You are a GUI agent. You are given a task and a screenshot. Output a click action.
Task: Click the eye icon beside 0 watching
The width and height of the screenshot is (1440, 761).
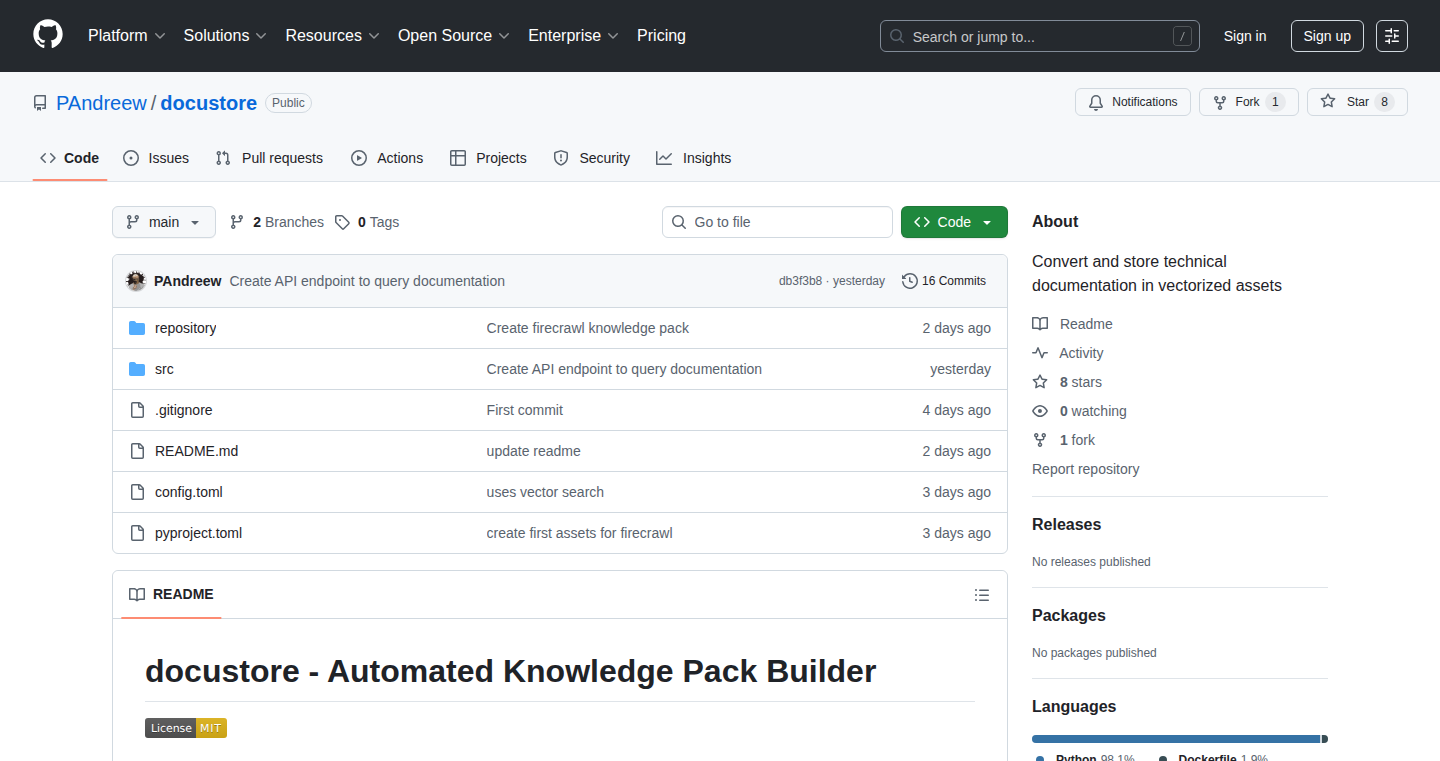(x=1040, y=411)
